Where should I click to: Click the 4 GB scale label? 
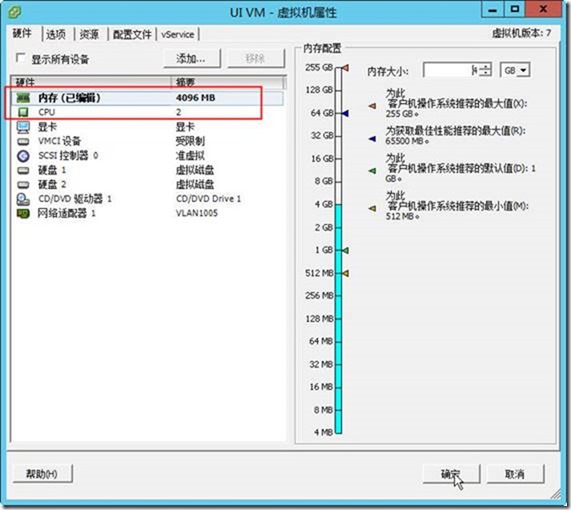(x=323, y=204)
